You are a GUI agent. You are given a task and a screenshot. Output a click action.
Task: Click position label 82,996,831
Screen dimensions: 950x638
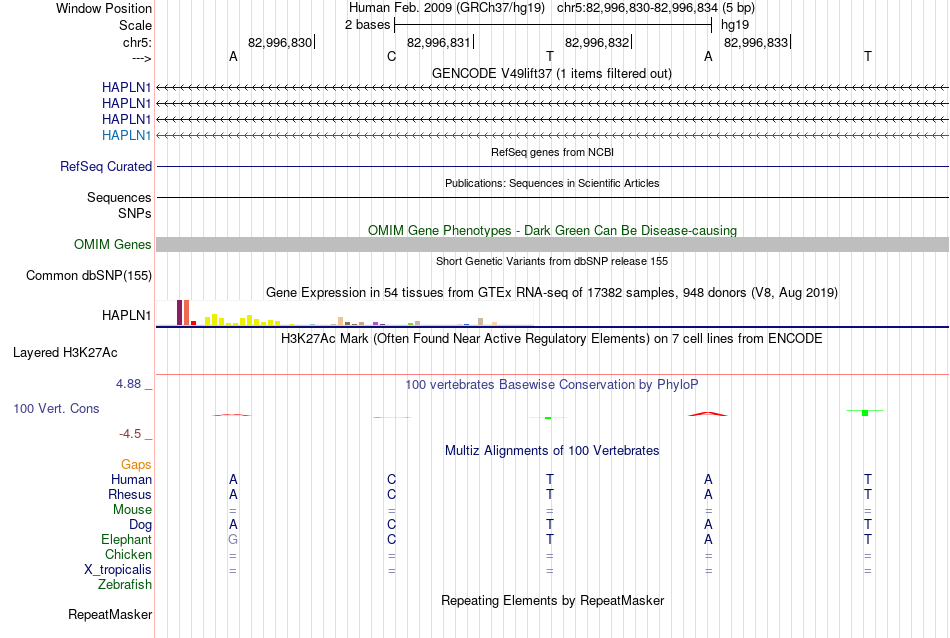tap(438, 42)
